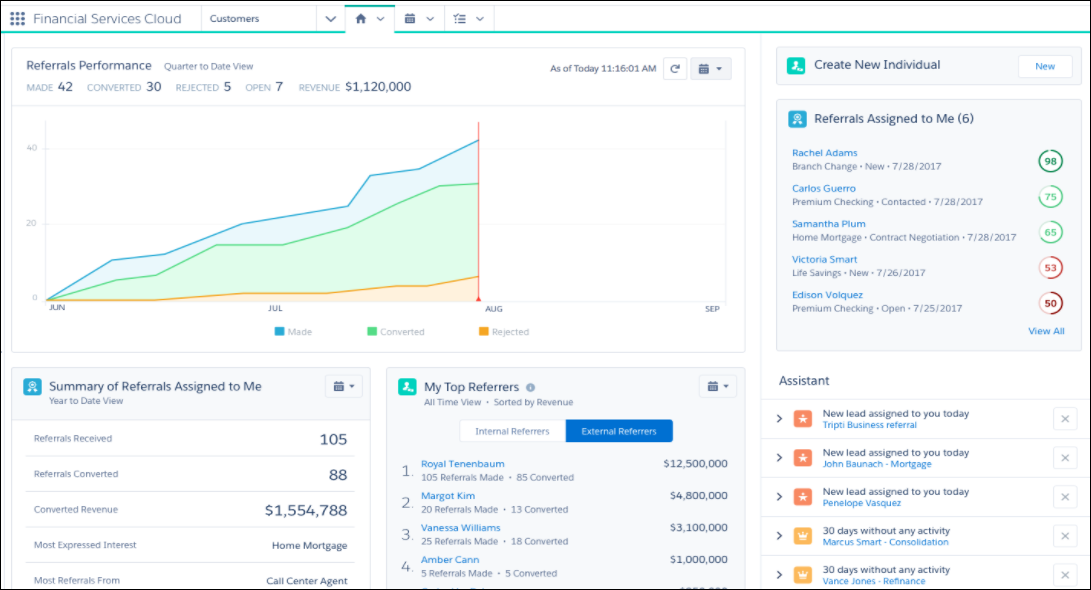The height and width of the screenshot is (590, 1091).
Task: Click the Converted Revenue value $1,554,788
Action: pos(305,510)
